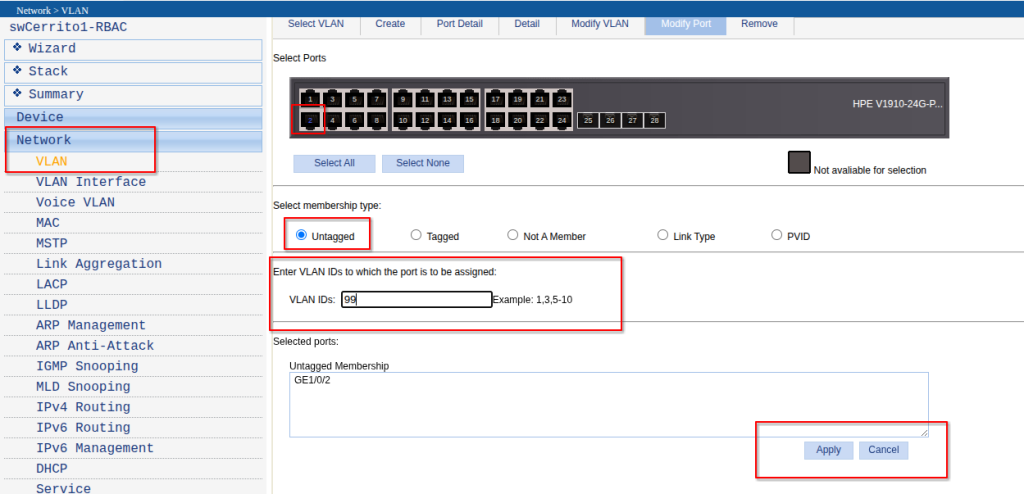This screenshot has height=494, width=1024.
Task: Choose the PVID membership option
Action: (x=776, y=235)
